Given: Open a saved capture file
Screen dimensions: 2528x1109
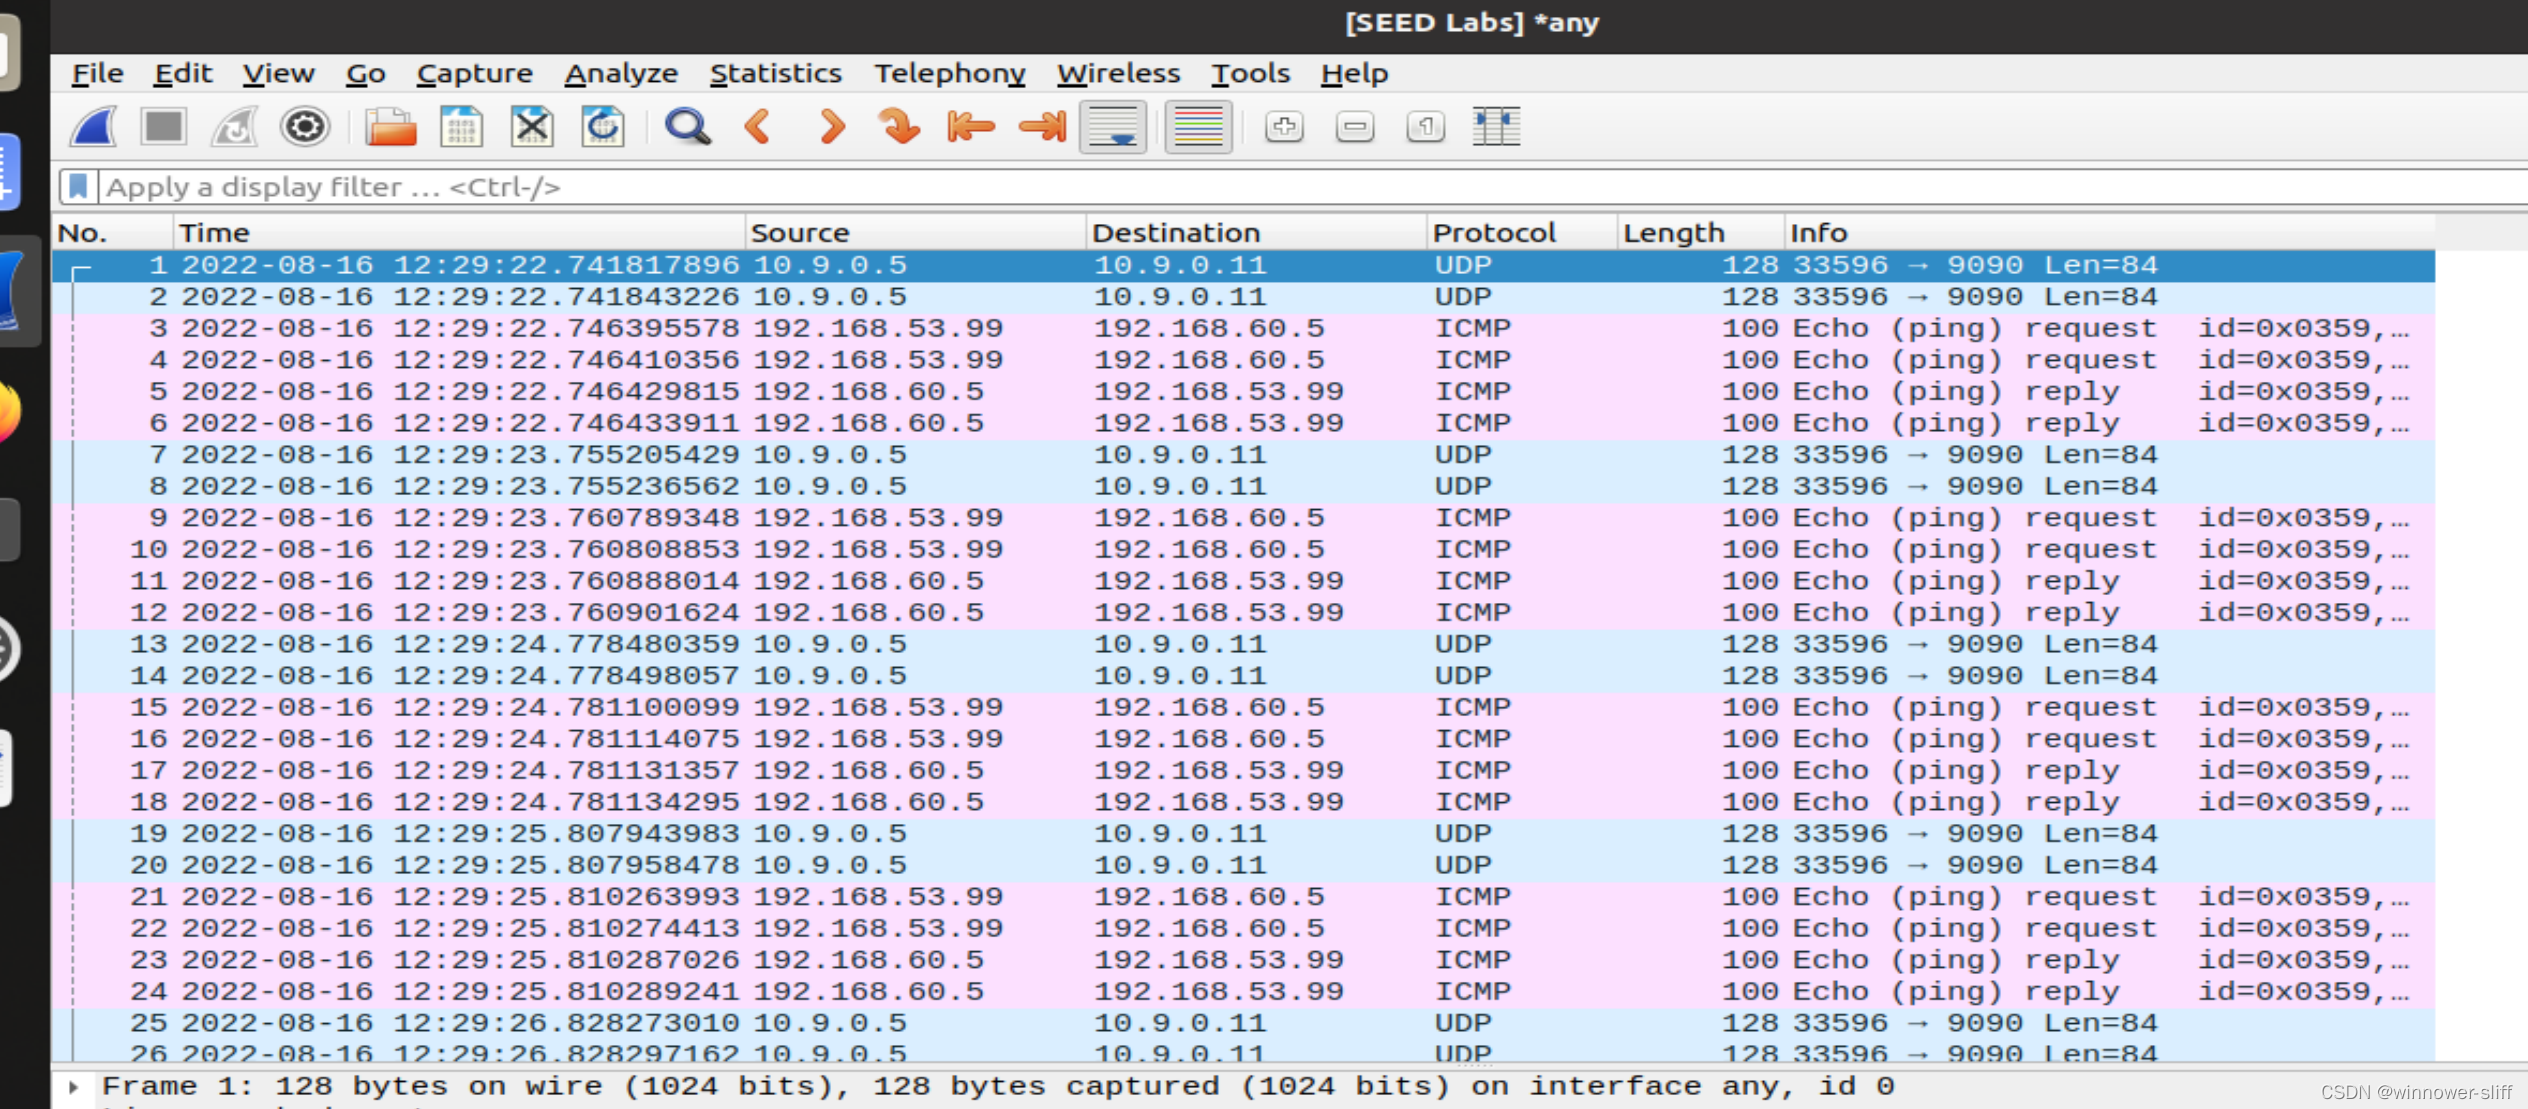Looking at the screenshot, I should point(389,127).
